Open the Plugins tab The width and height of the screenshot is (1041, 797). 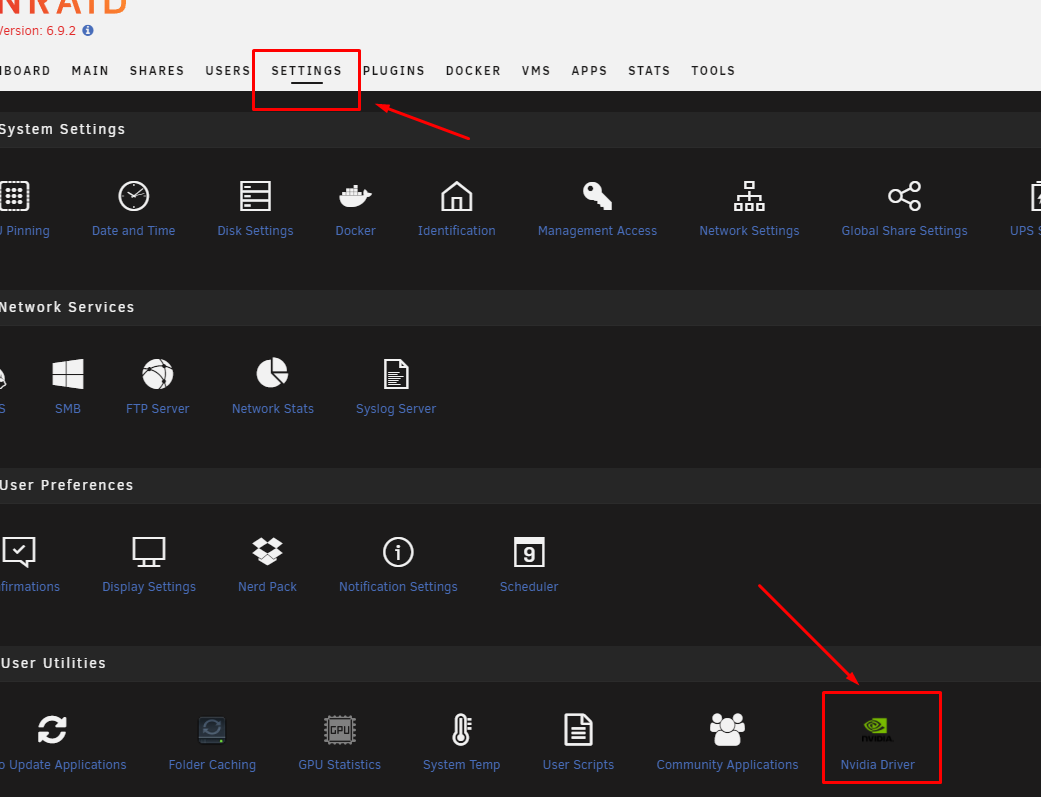pyautogui.click(x=394, y=70)
